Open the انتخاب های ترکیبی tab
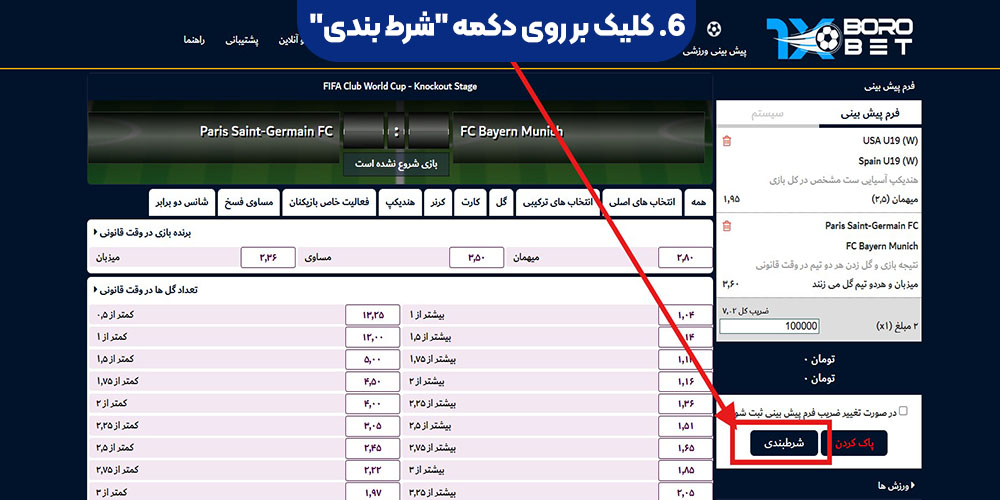The image size is (1000, 500). 558,202
